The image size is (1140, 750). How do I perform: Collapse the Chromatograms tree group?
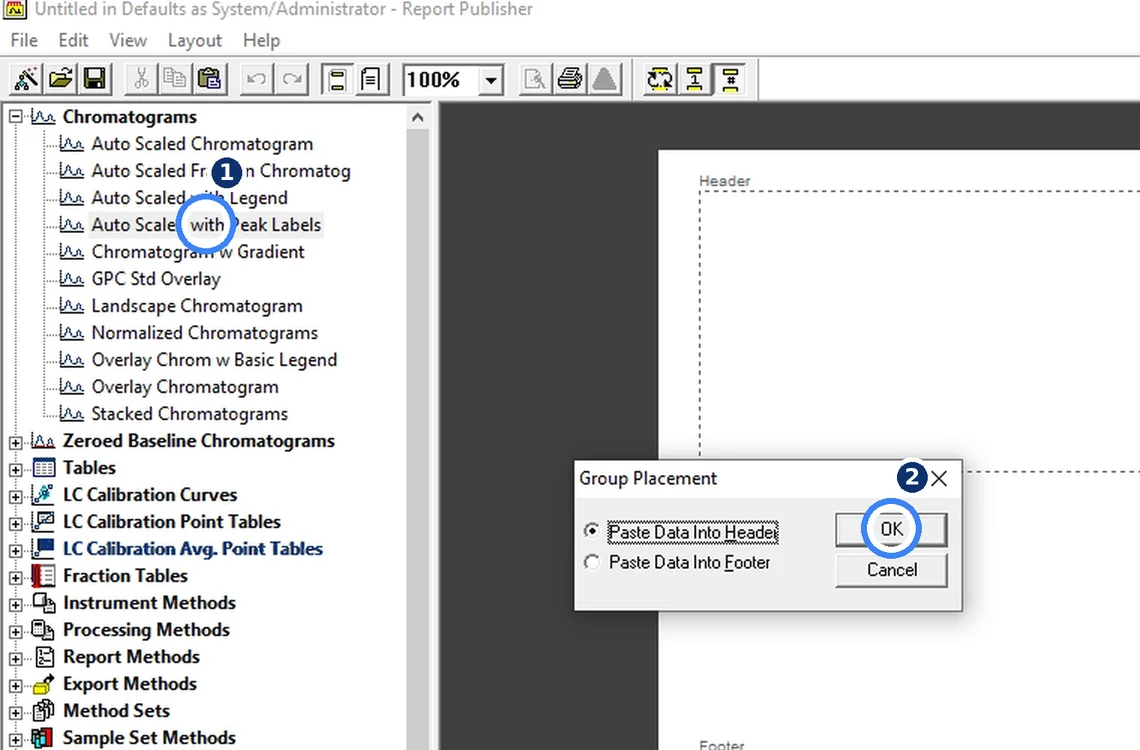[15, 116]
